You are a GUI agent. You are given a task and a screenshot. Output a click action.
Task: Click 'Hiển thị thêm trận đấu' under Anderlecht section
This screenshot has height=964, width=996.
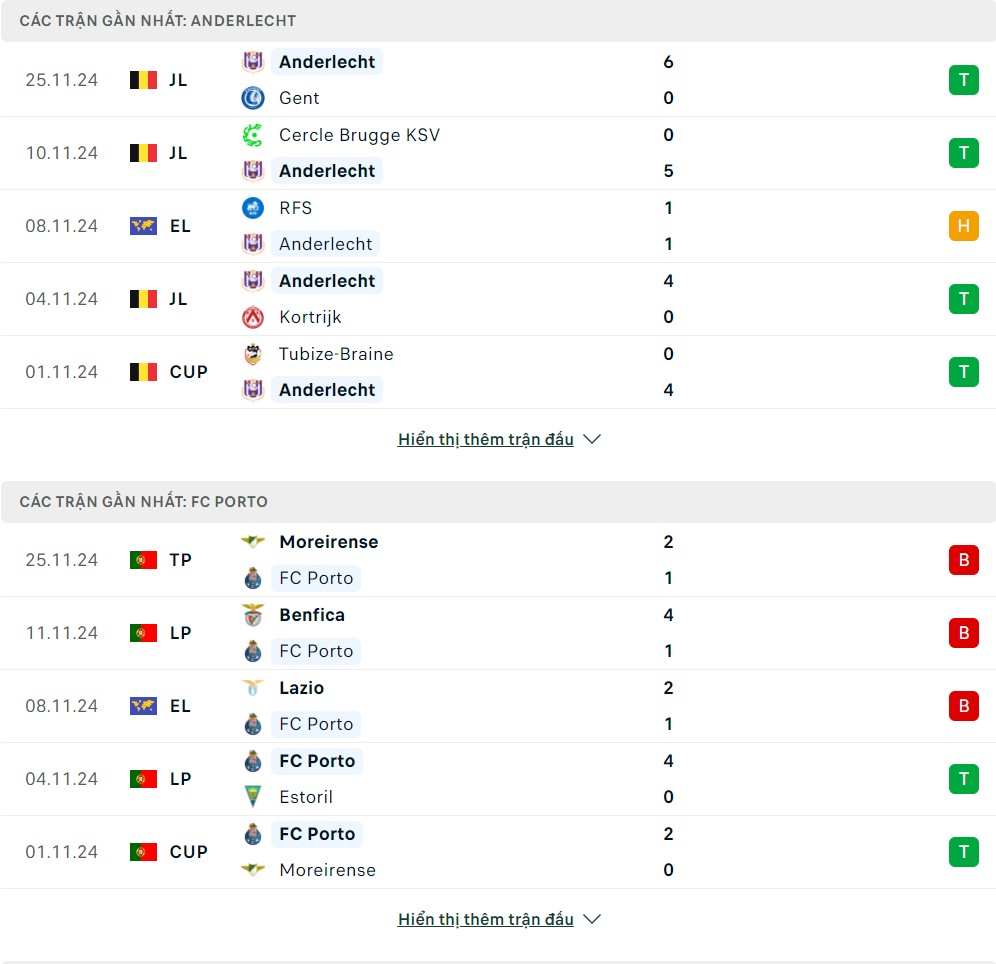coord(486,439)
